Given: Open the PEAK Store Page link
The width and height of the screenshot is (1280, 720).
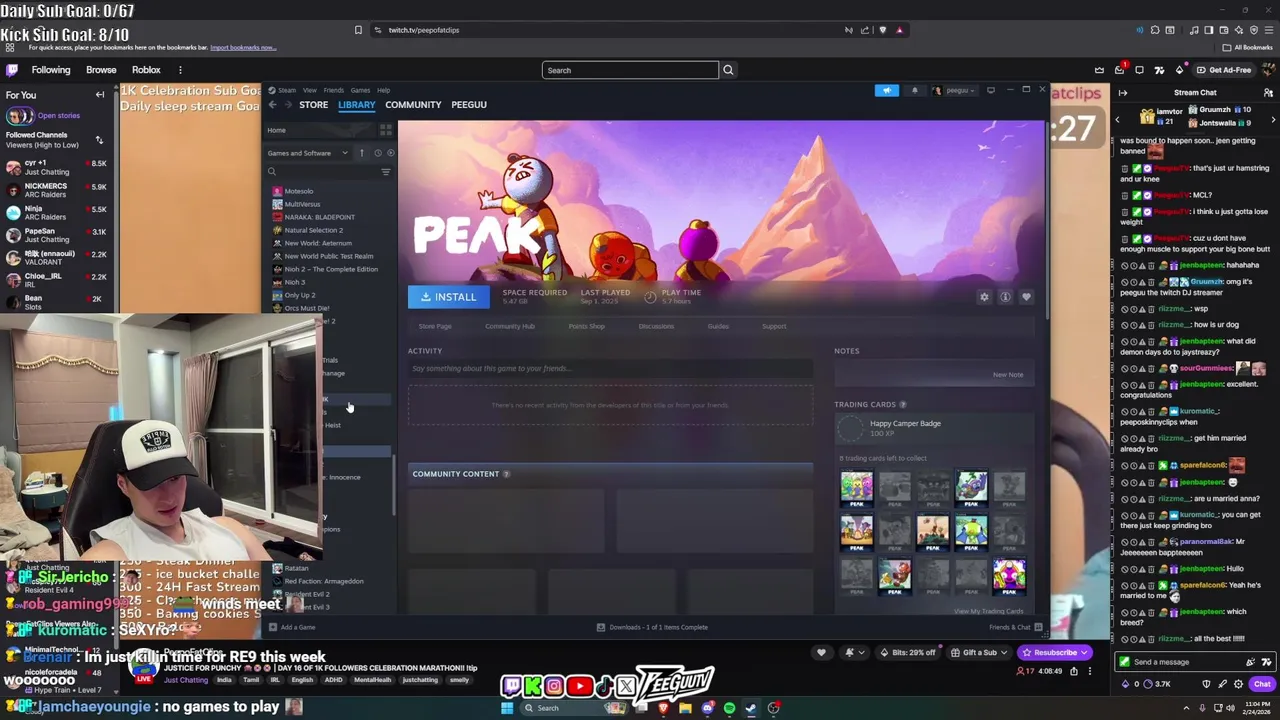Looking at the screenshot, I should coord(435,326).
